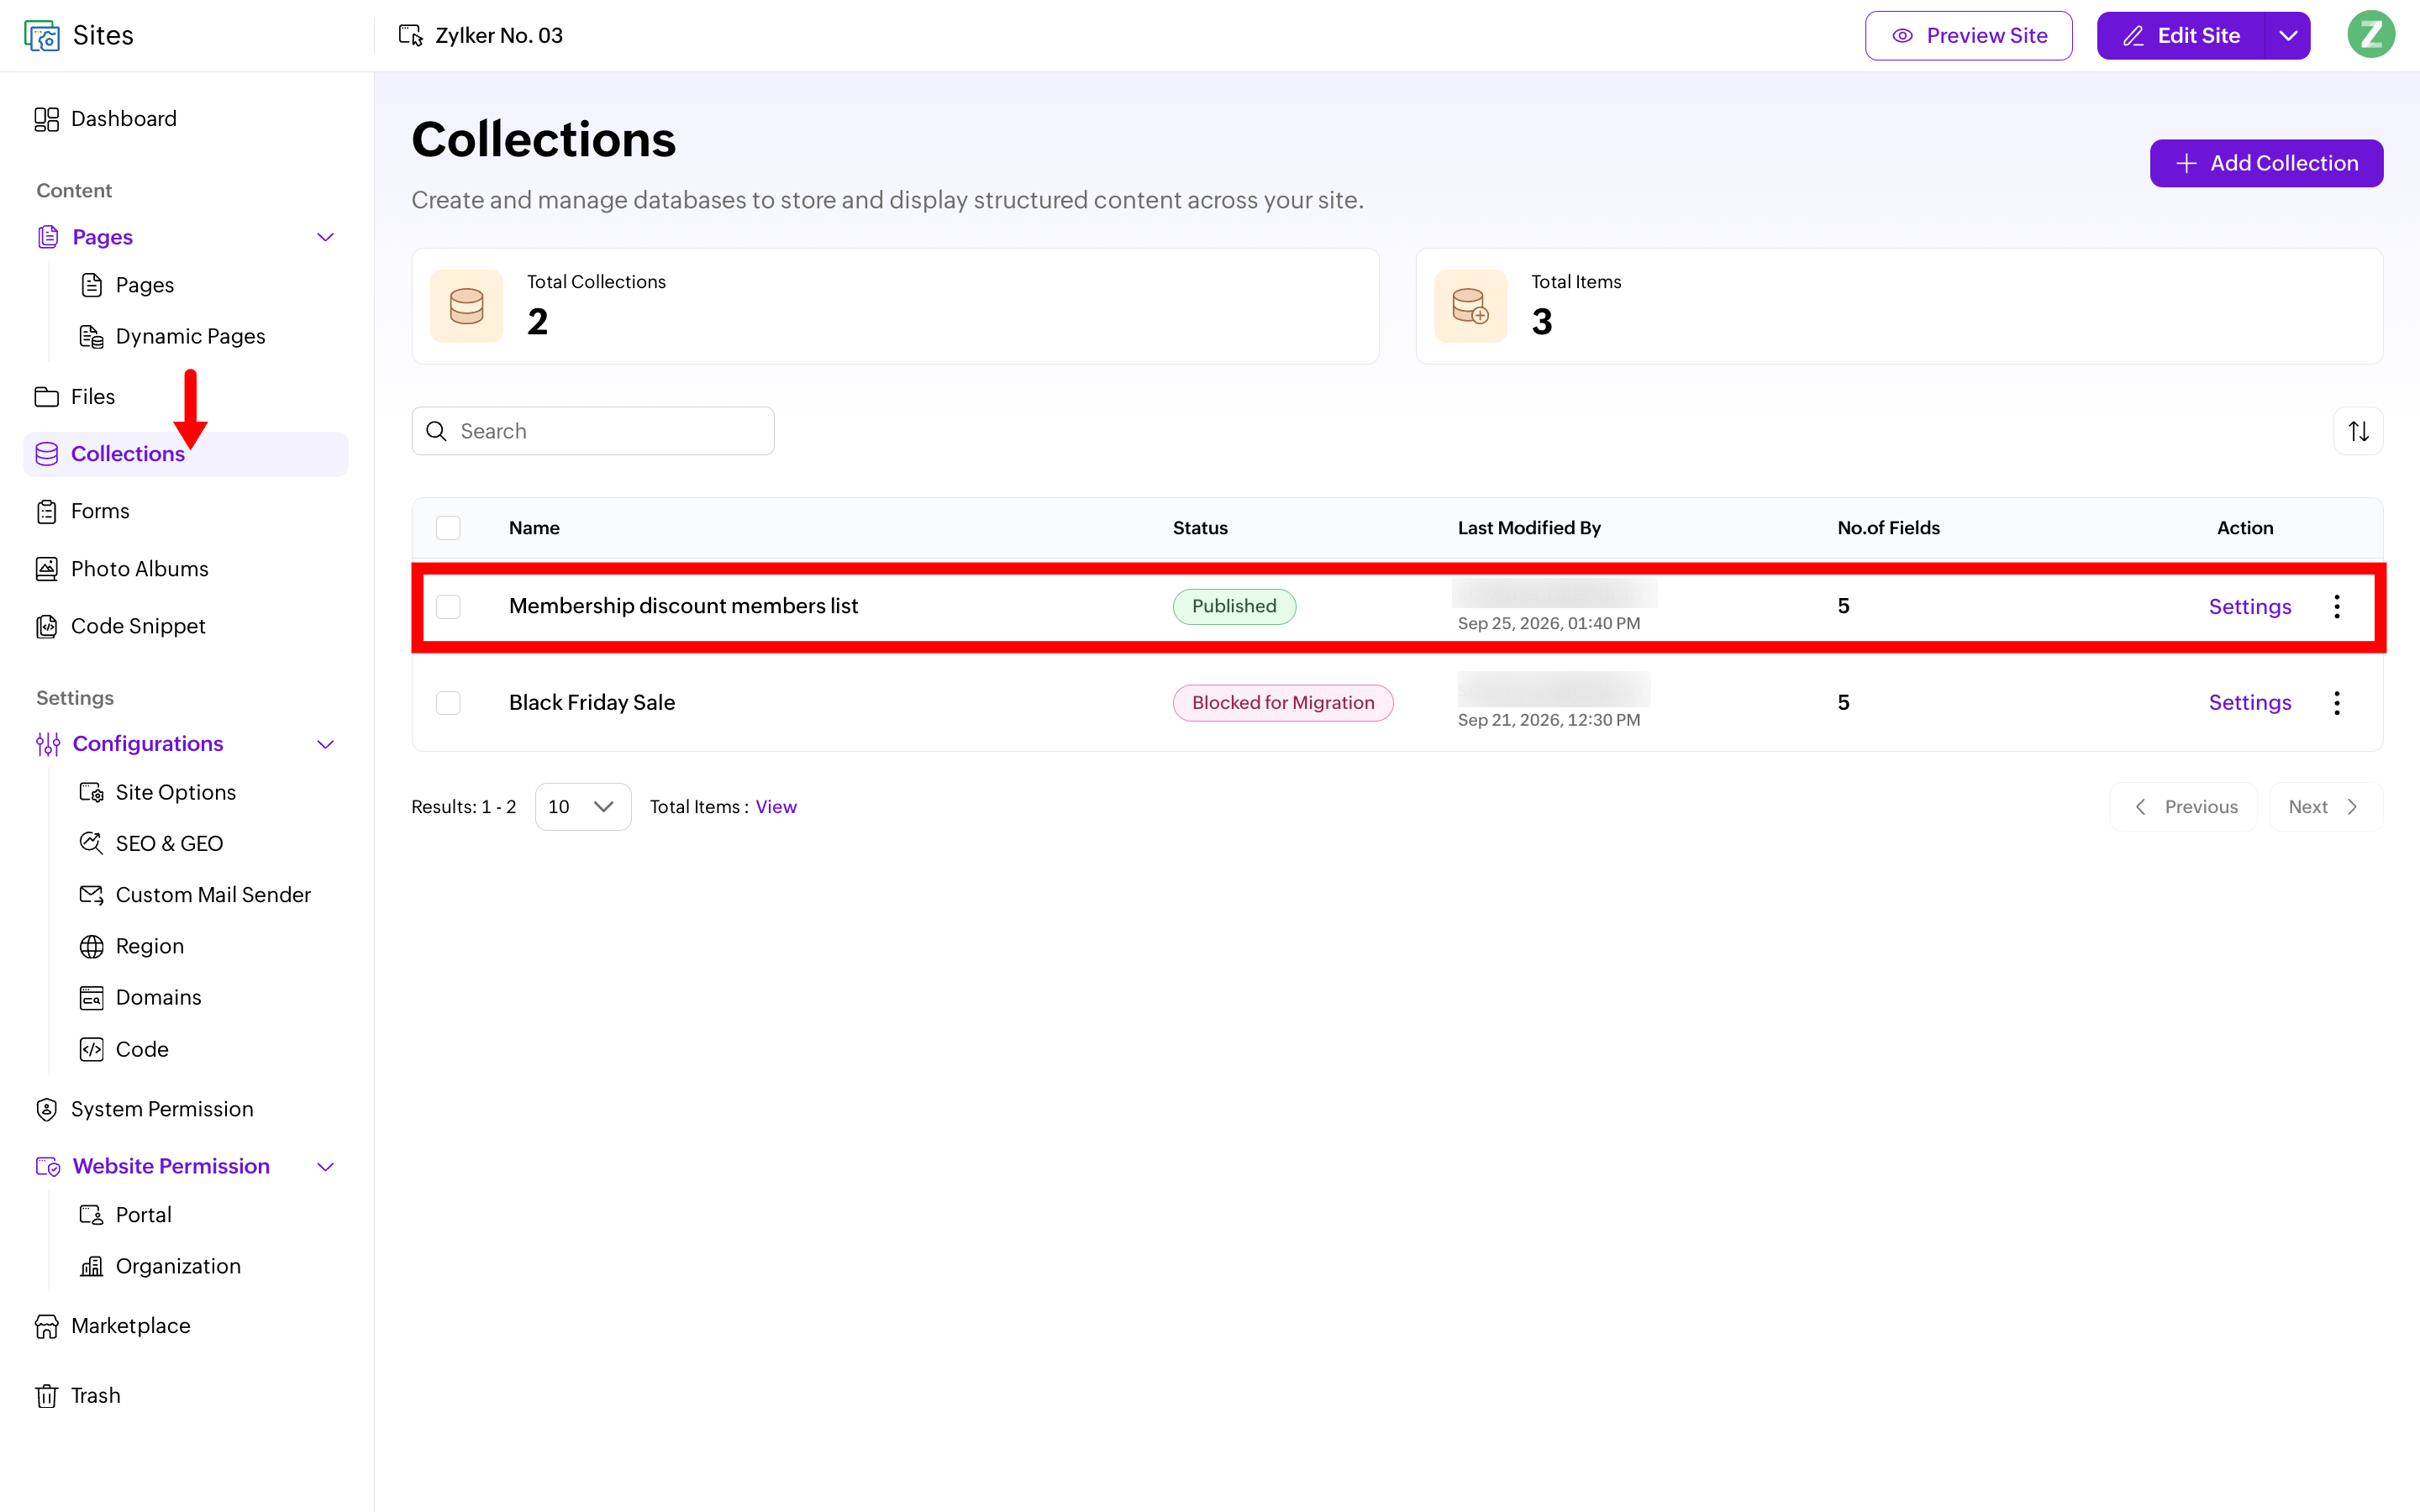Viewport: 2420px width, 1512px height.
Task: Select Portal under Website Permission
Action: 125,1215
